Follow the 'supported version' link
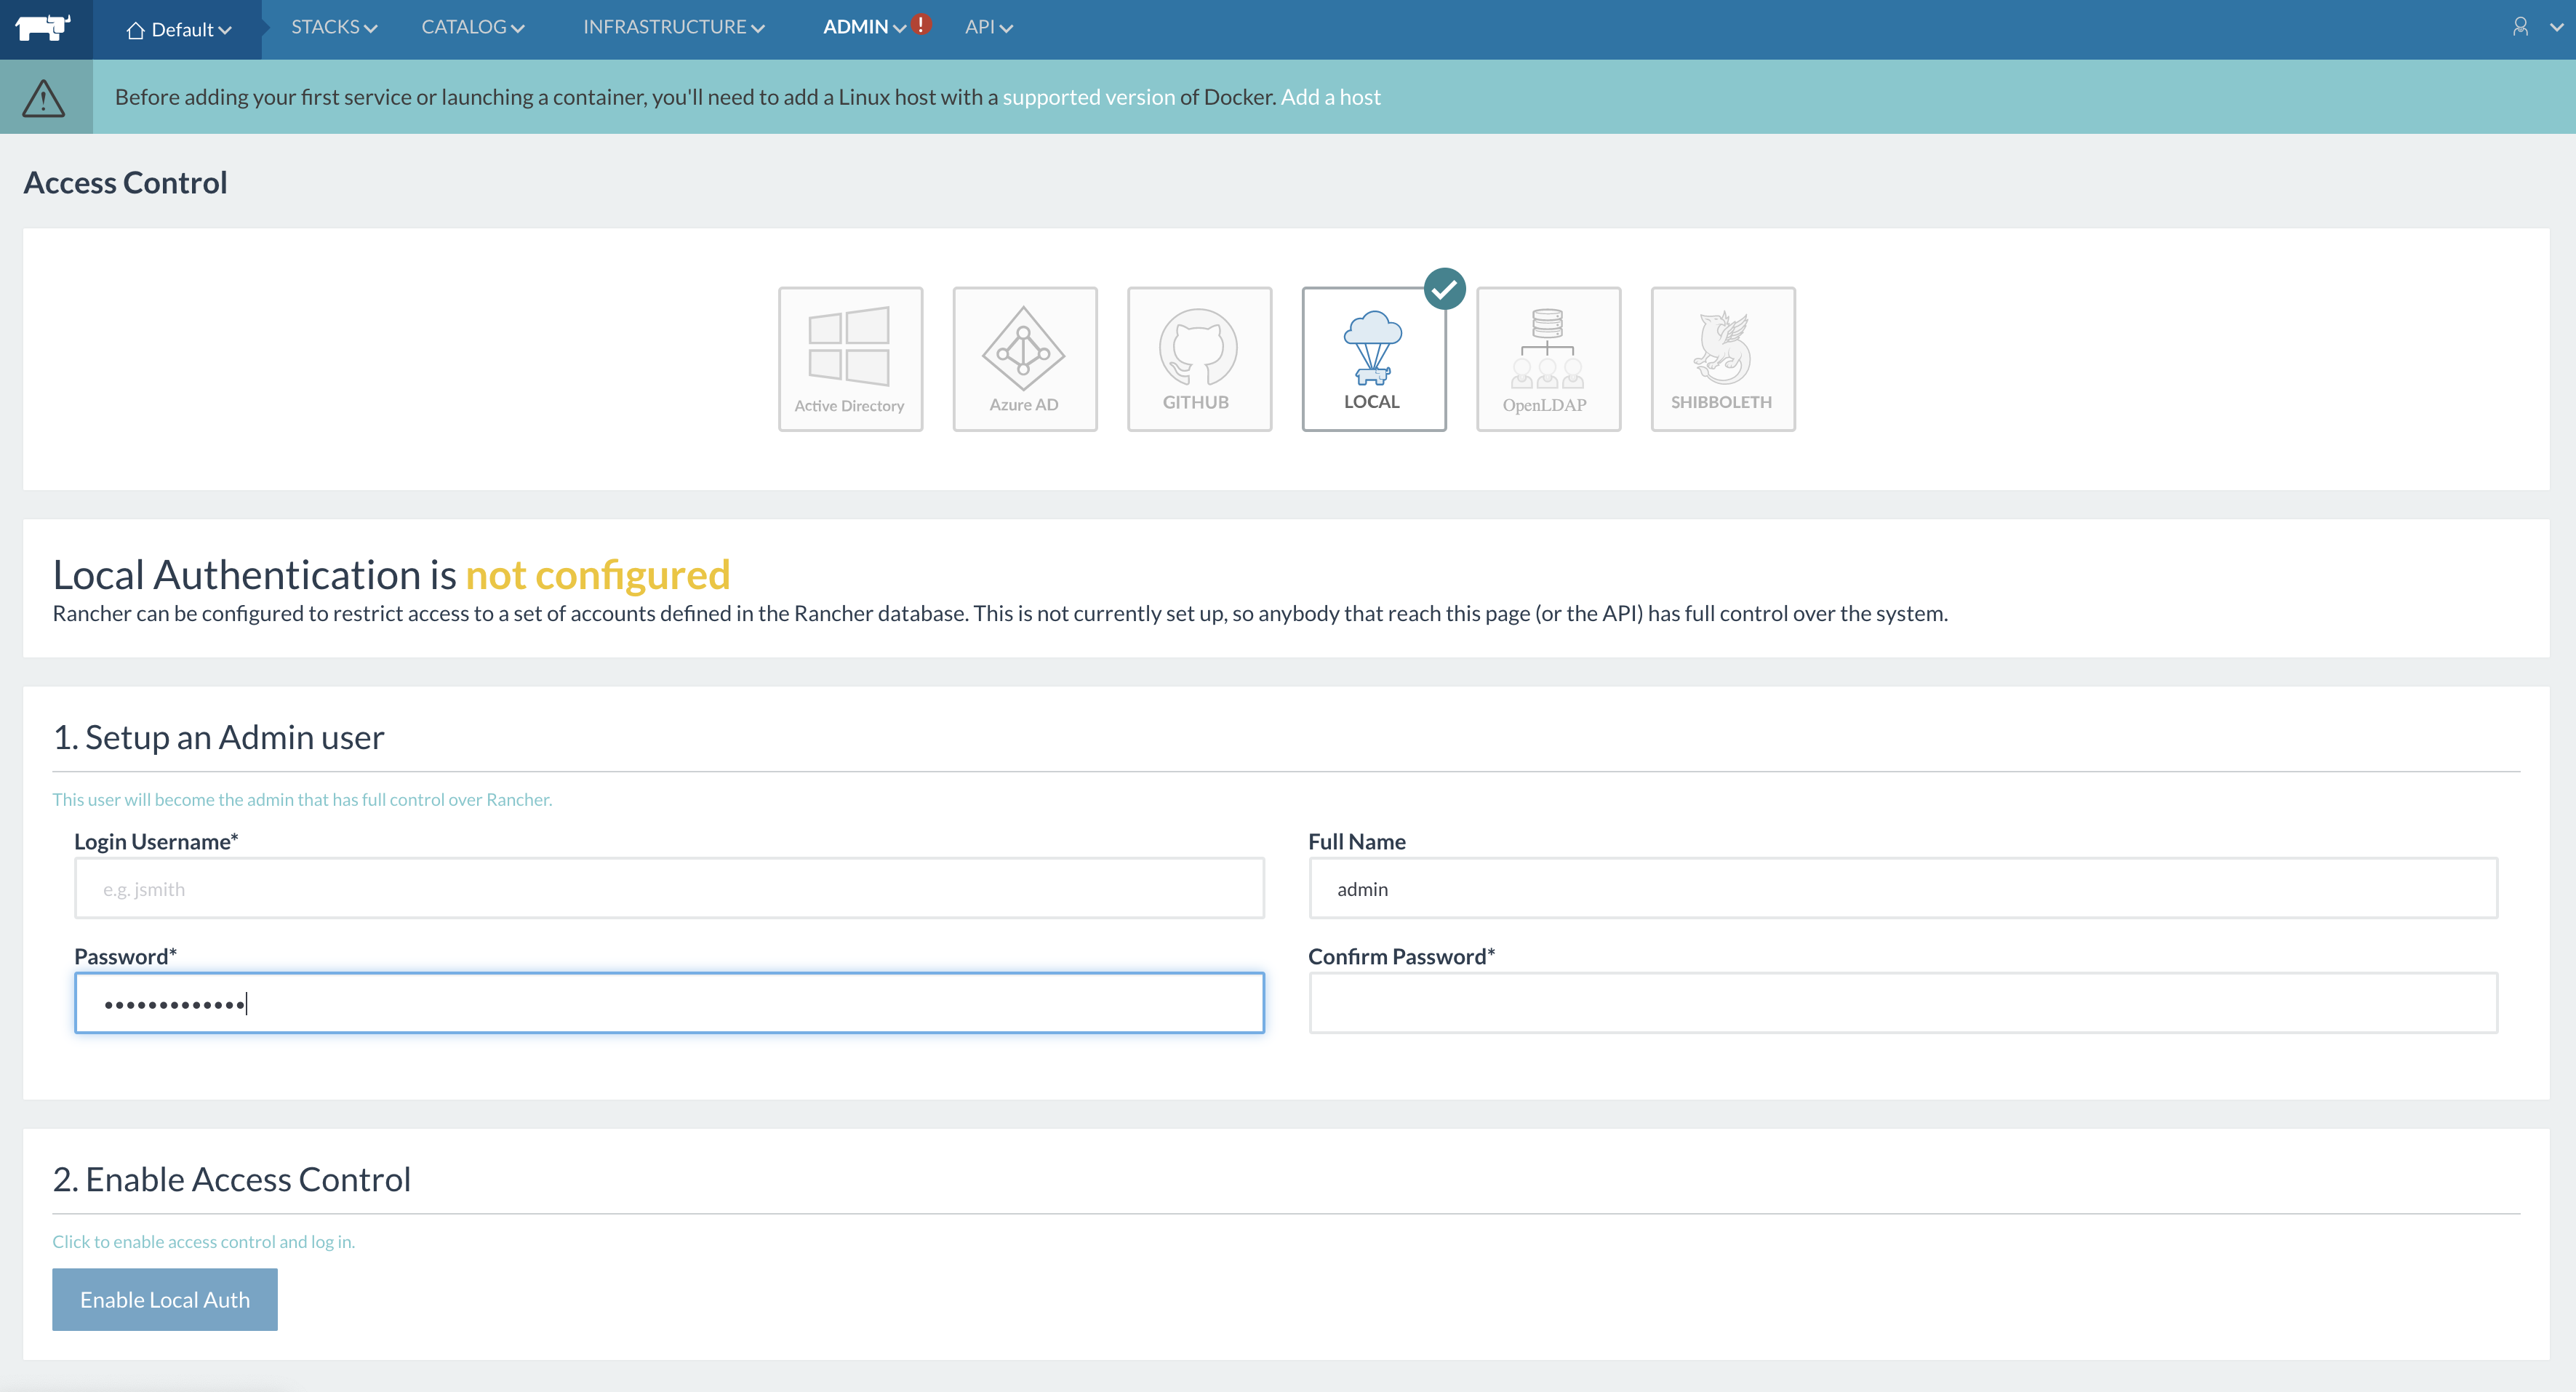This screenshot has width=2576, height=1392. [x=1088, y=97]
